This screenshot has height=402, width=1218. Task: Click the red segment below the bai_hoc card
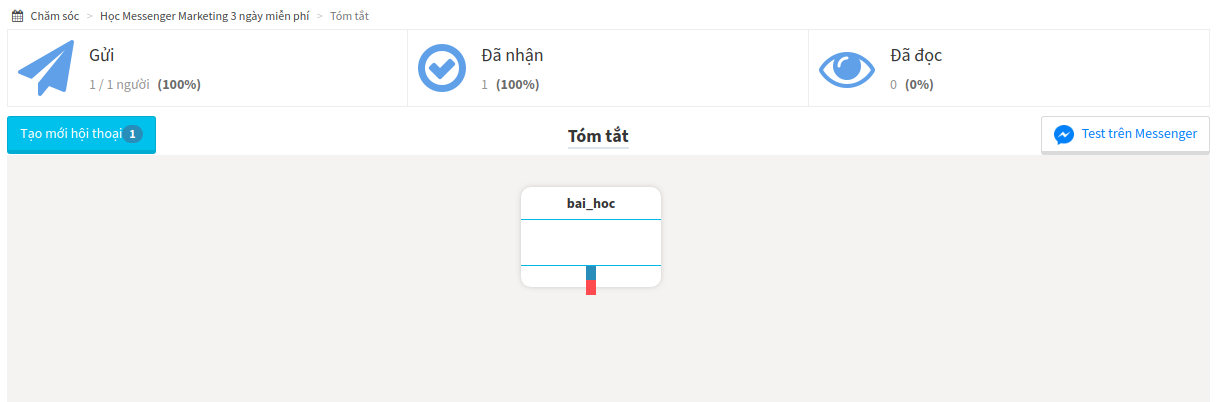click(x=591, y=288)
